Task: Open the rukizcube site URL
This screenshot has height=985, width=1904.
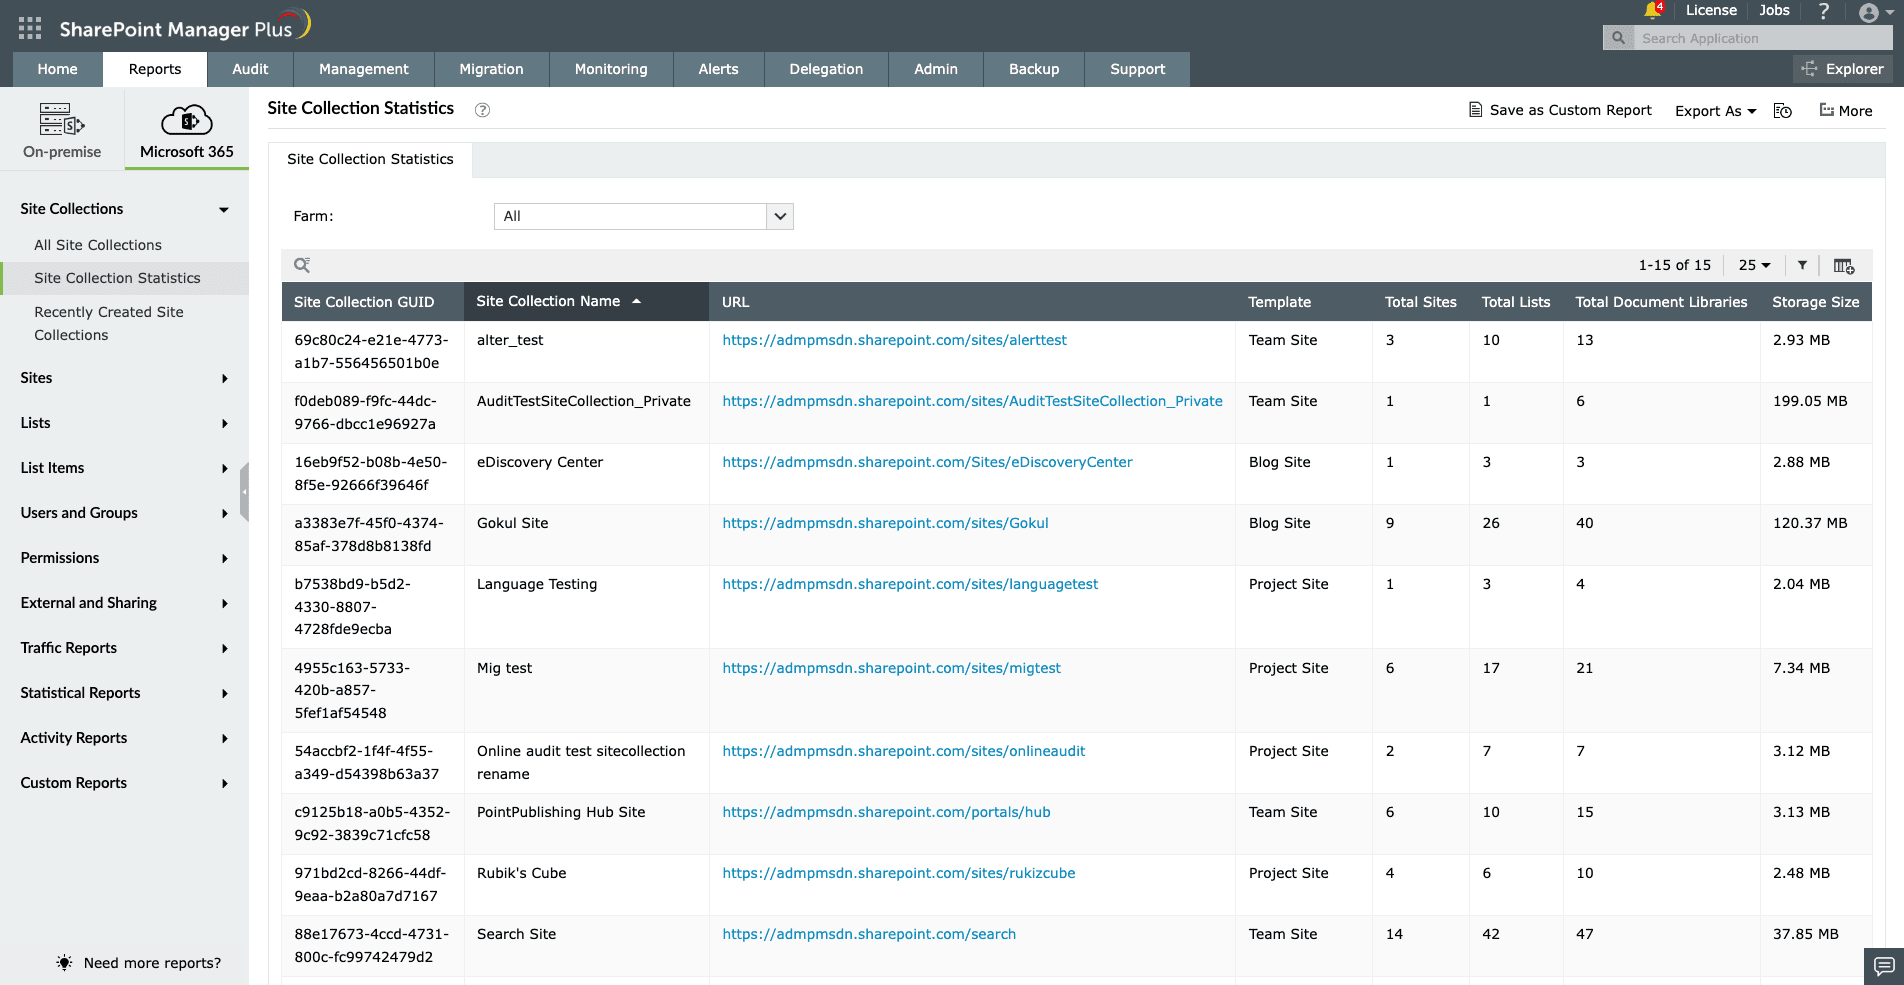Action: (899, 873)
